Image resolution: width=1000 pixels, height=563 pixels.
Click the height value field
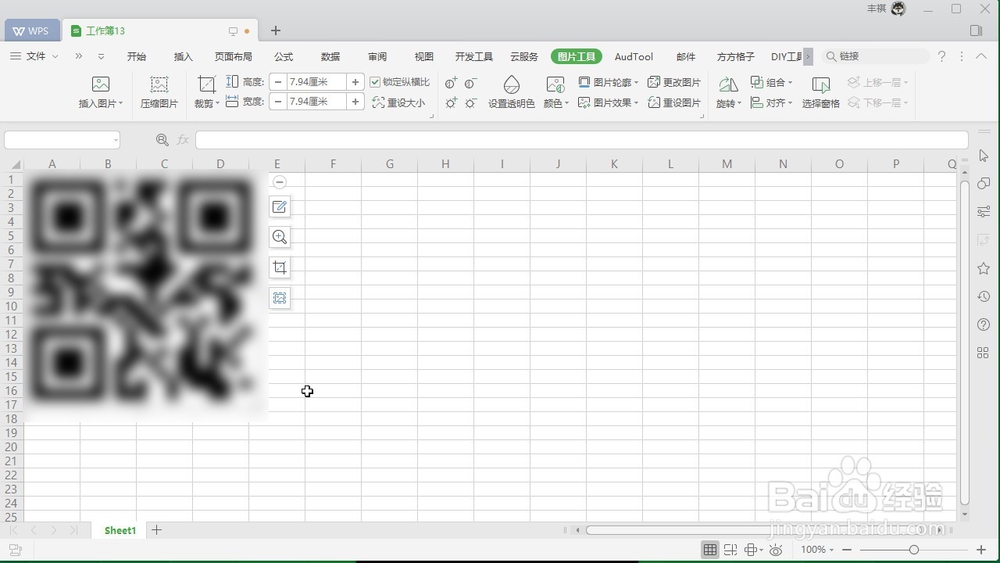tap(316, 82)
